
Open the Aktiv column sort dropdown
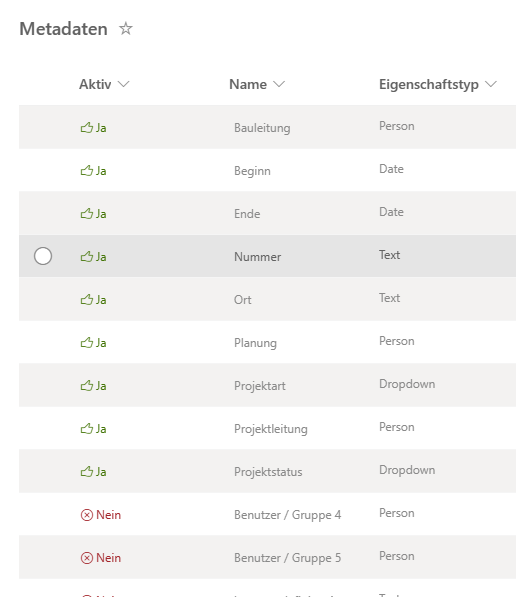123,84
